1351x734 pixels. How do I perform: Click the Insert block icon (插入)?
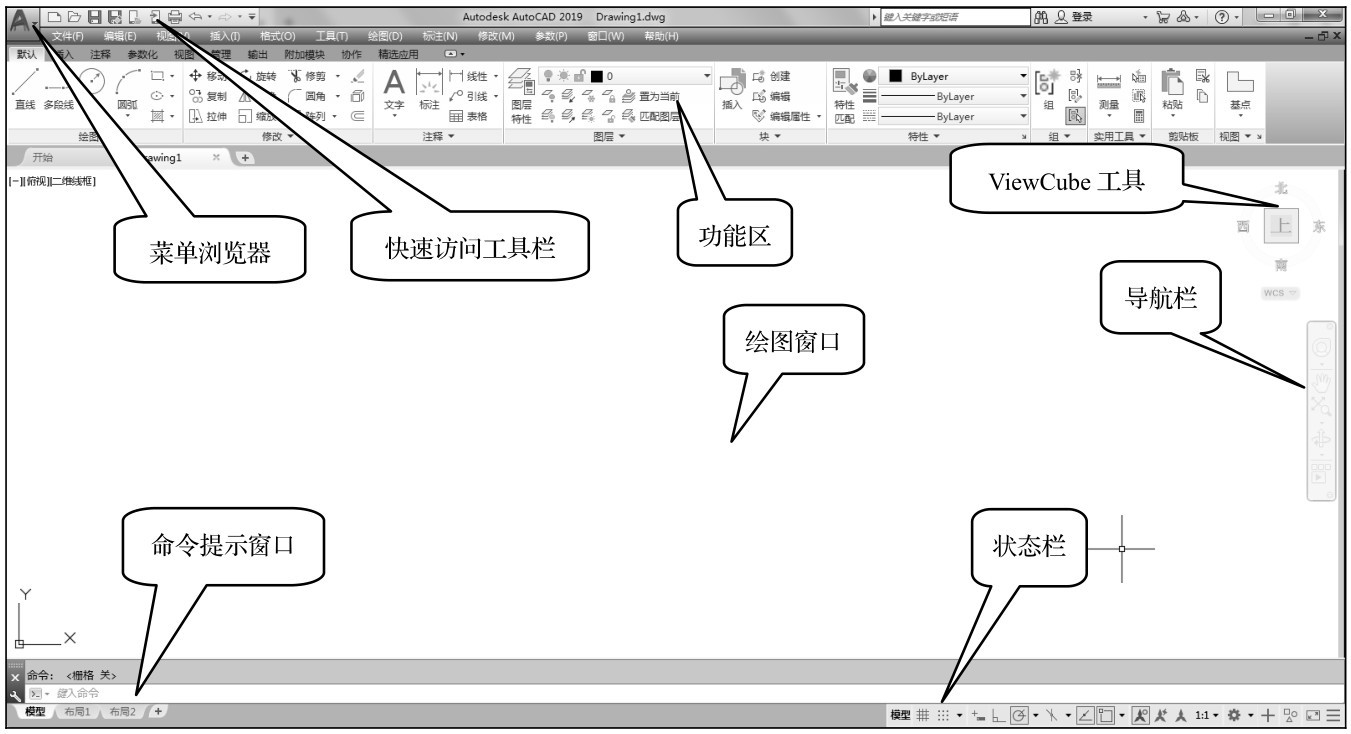[732, 91]
